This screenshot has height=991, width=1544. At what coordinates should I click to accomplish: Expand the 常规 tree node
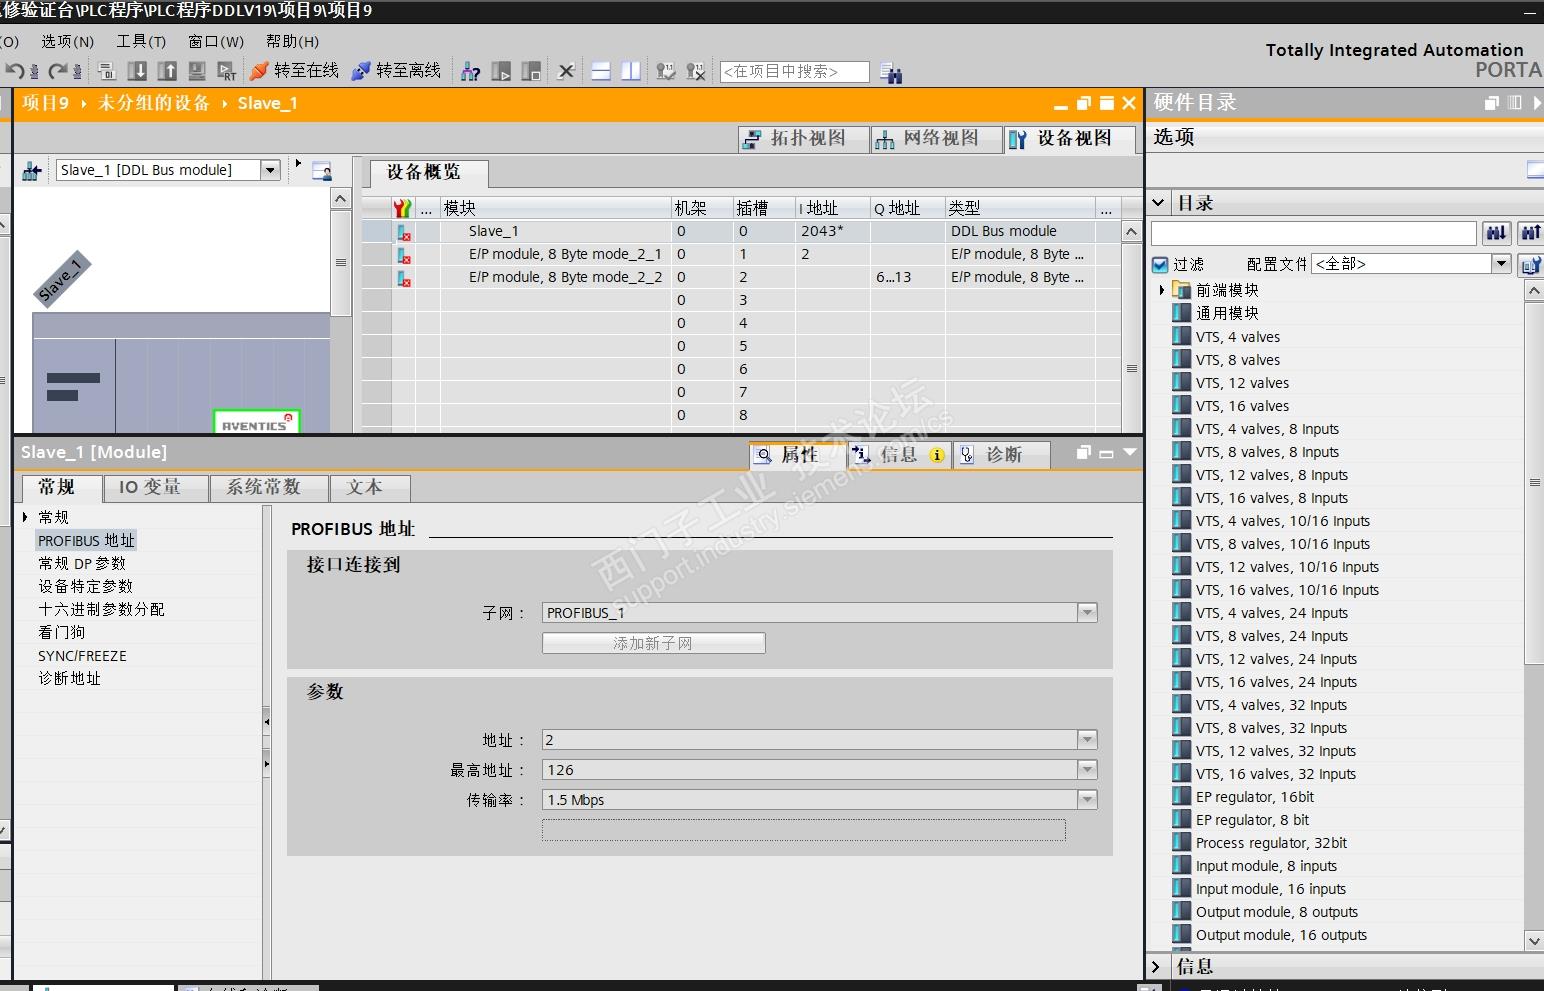click(25, 517)
